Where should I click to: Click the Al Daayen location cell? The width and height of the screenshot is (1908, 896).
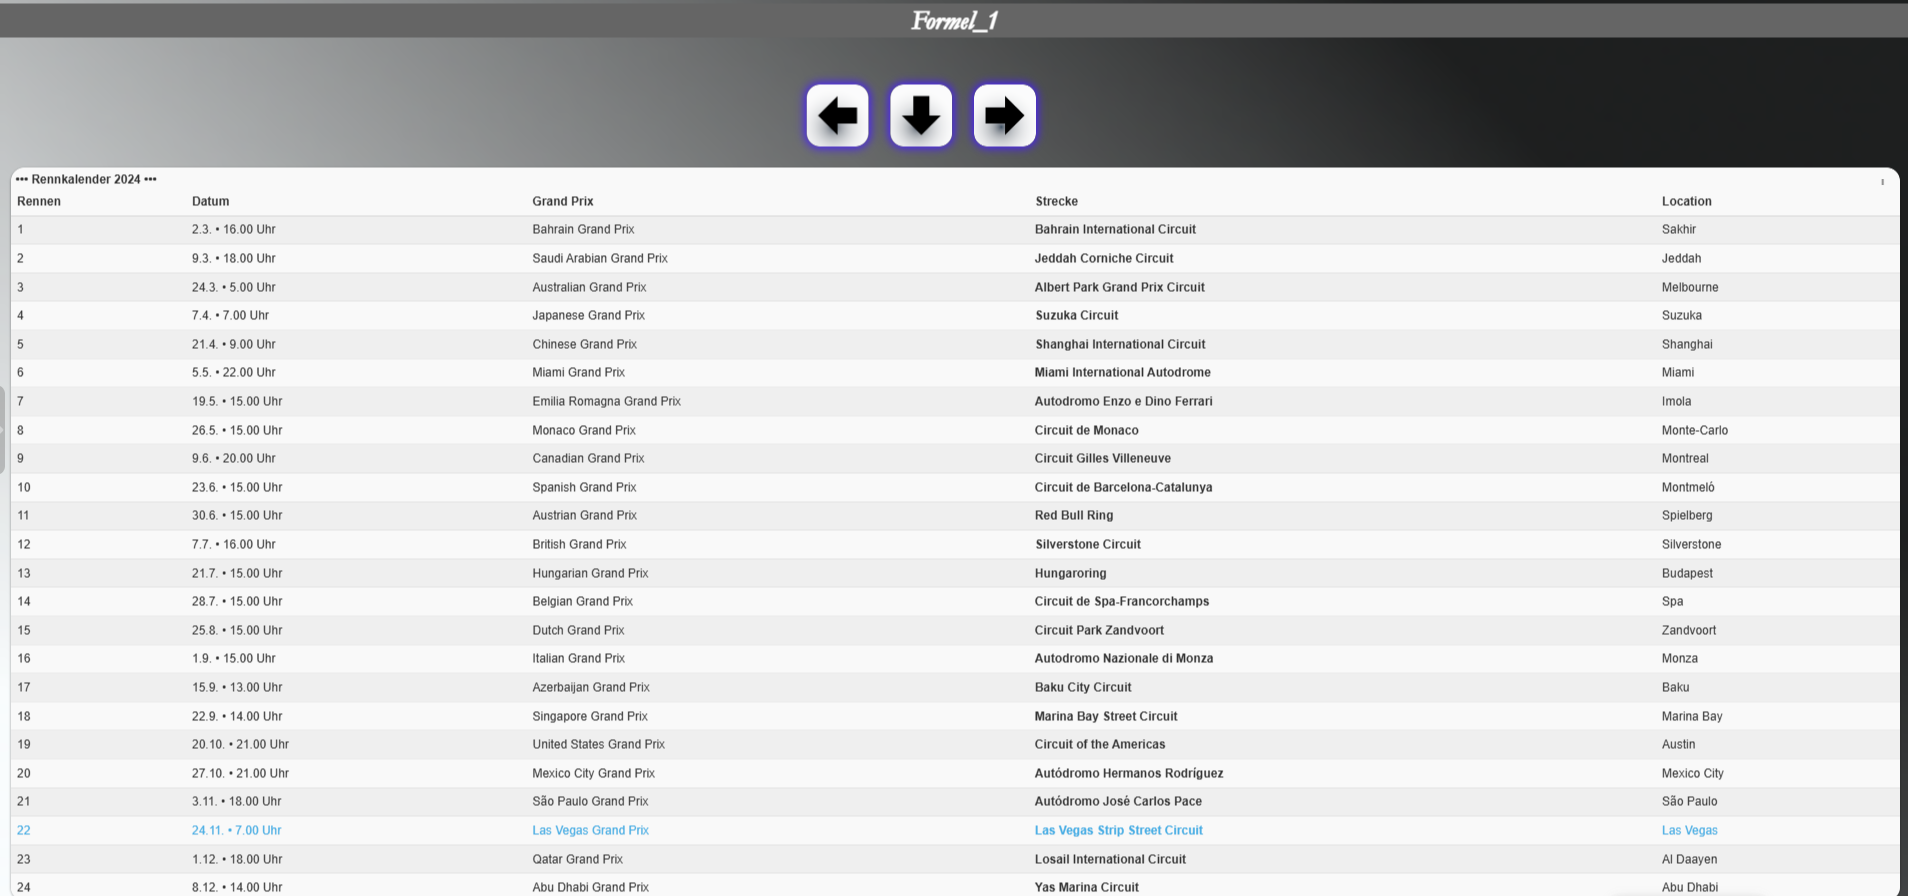click(1689, 859)
